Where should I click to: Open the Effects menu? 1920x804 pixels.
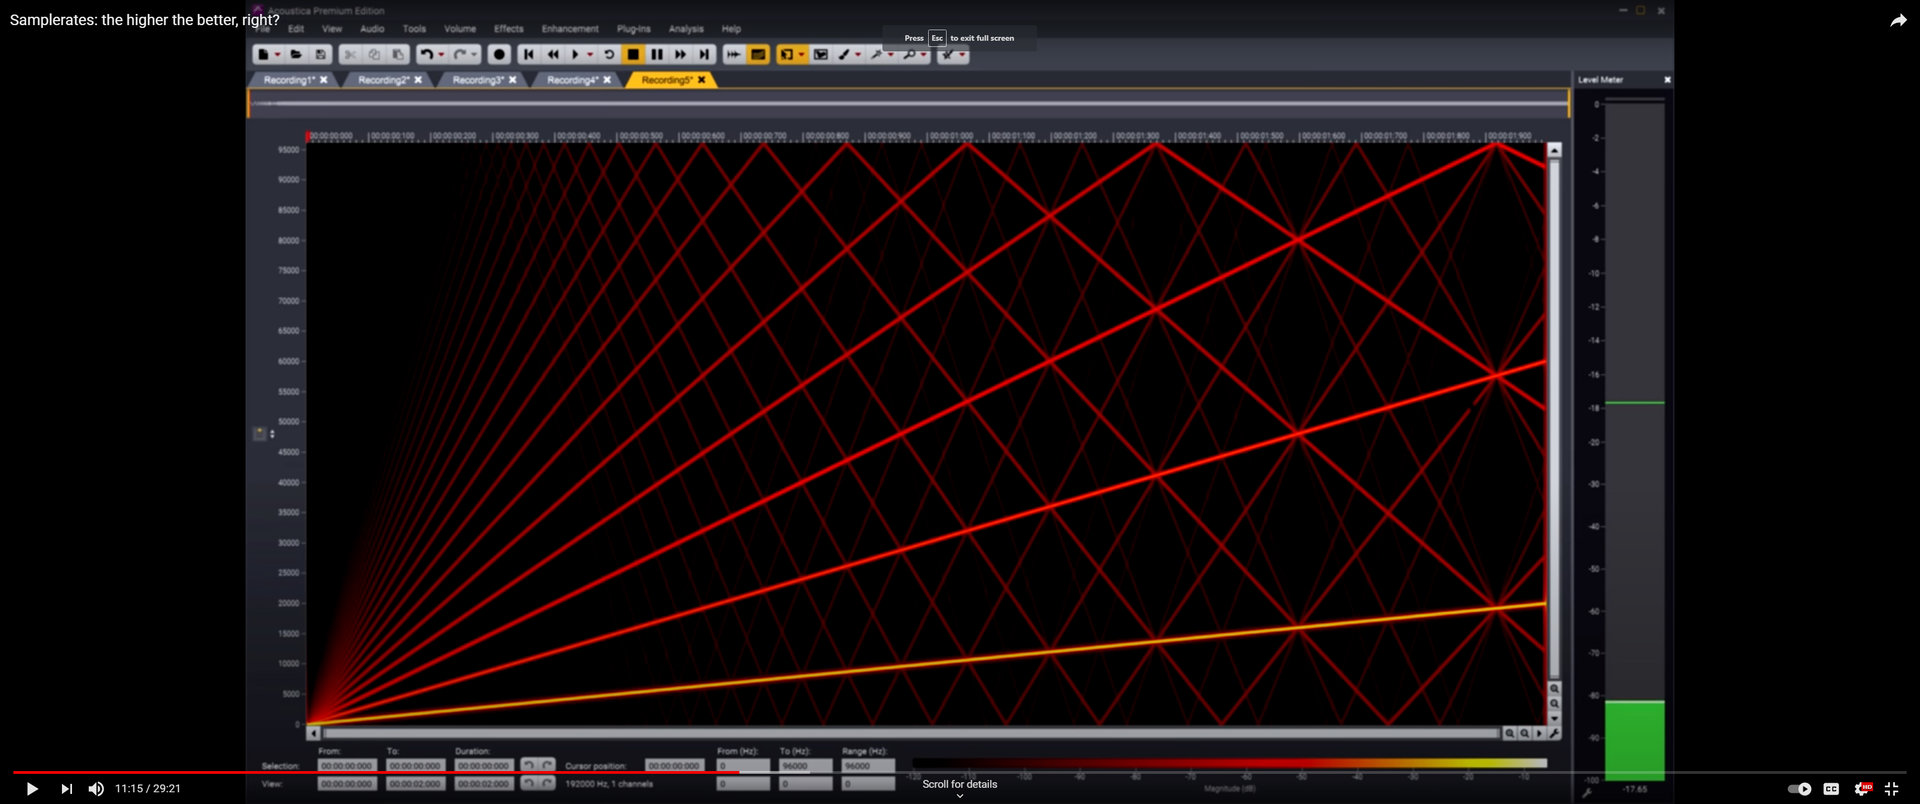pyautogui.click(x=508, y=29)
